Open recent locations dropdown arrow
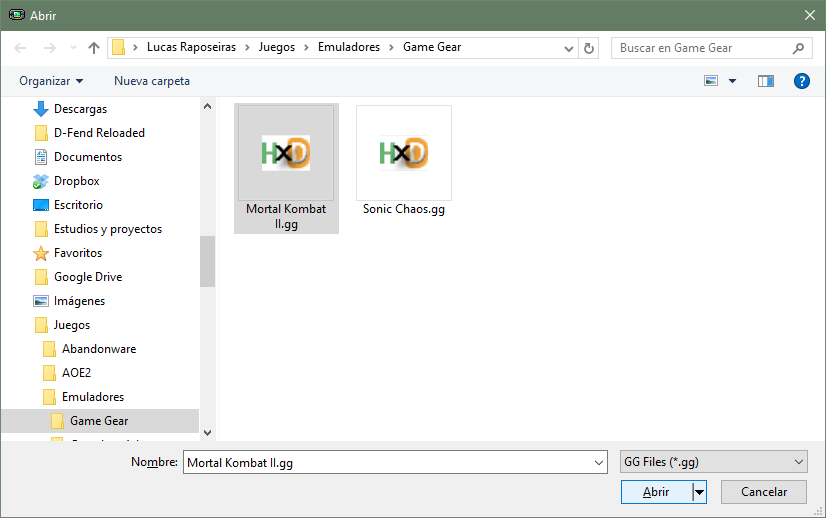Viewport: 826px width, 518px height. tap(73, 48)
